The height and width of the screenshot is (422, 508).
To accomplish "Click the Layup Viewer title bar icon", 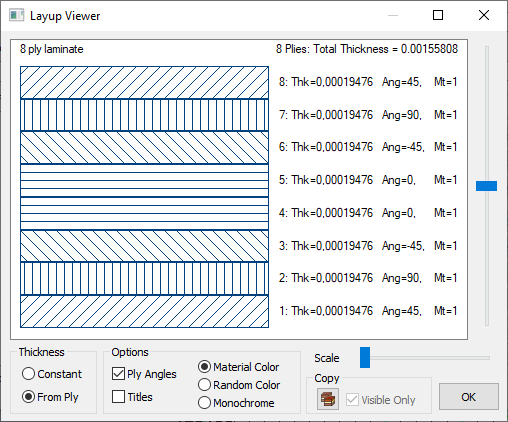I will tap(17, 15).
